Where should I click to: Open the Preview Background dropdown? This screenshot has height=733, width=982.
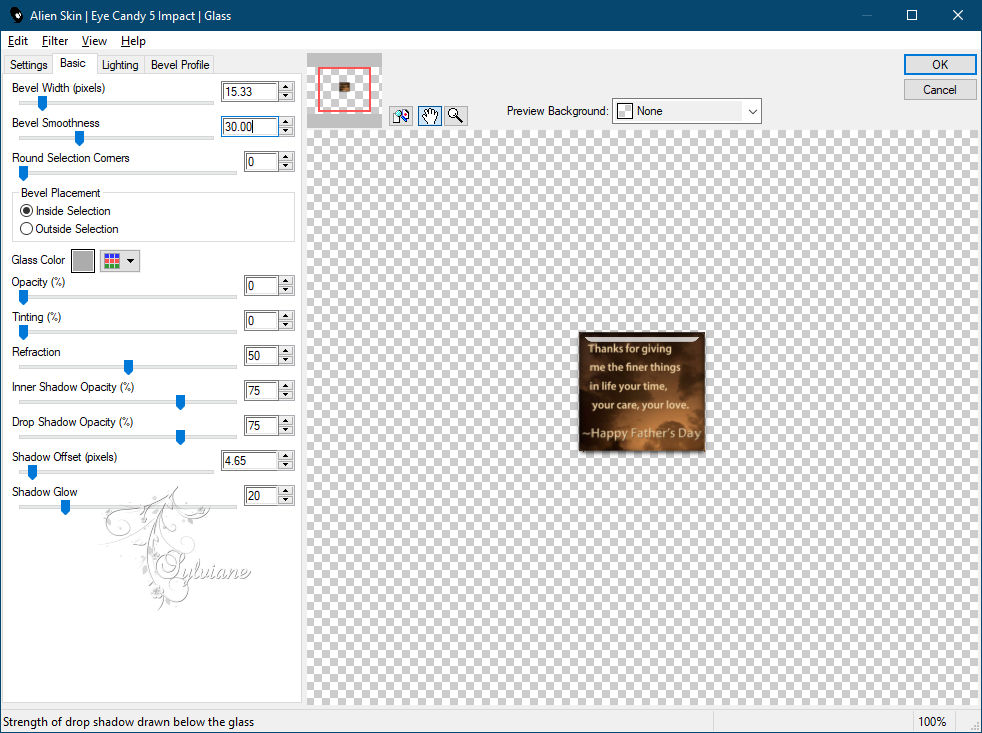pos(686,112)
